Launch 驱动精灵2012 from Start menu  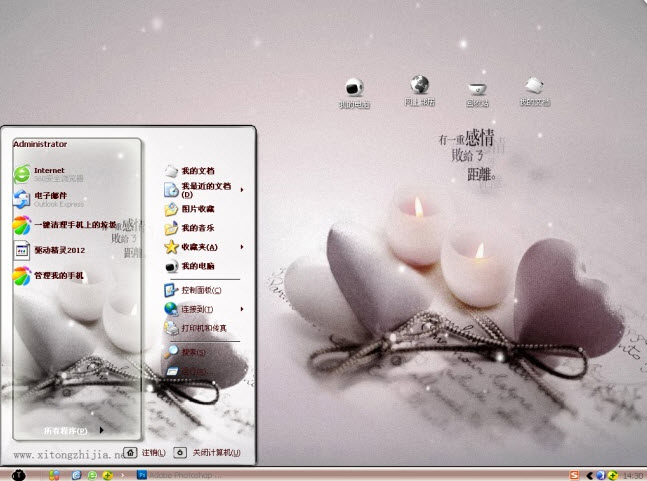(x=50, y=250)
